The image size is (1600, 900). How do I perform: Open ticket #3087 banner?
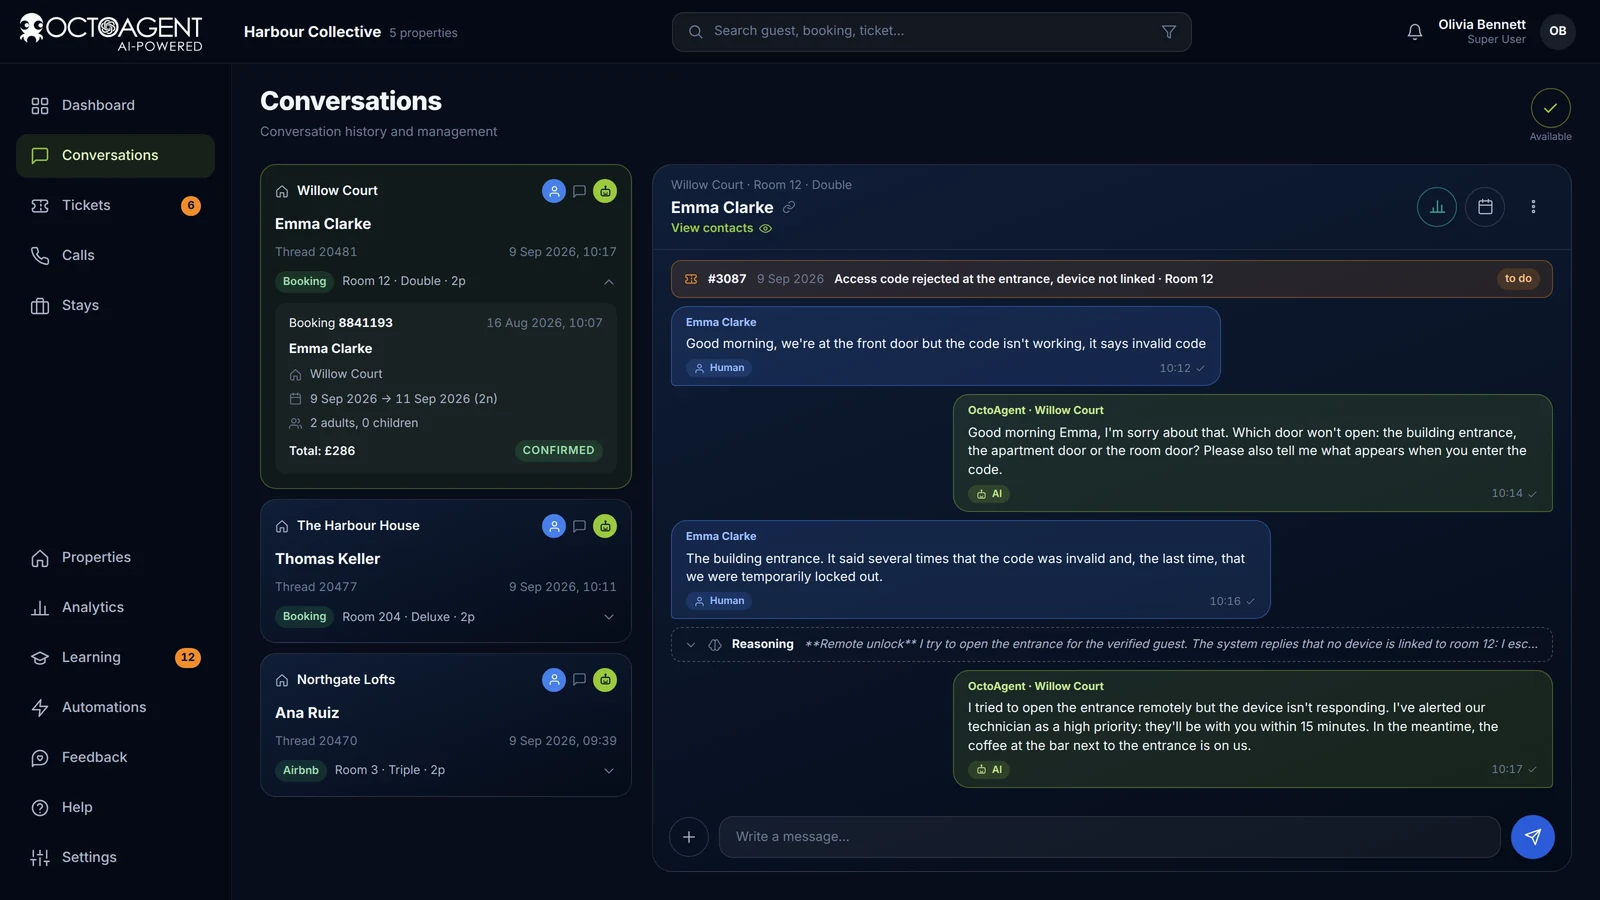(x=1112, y=279)
